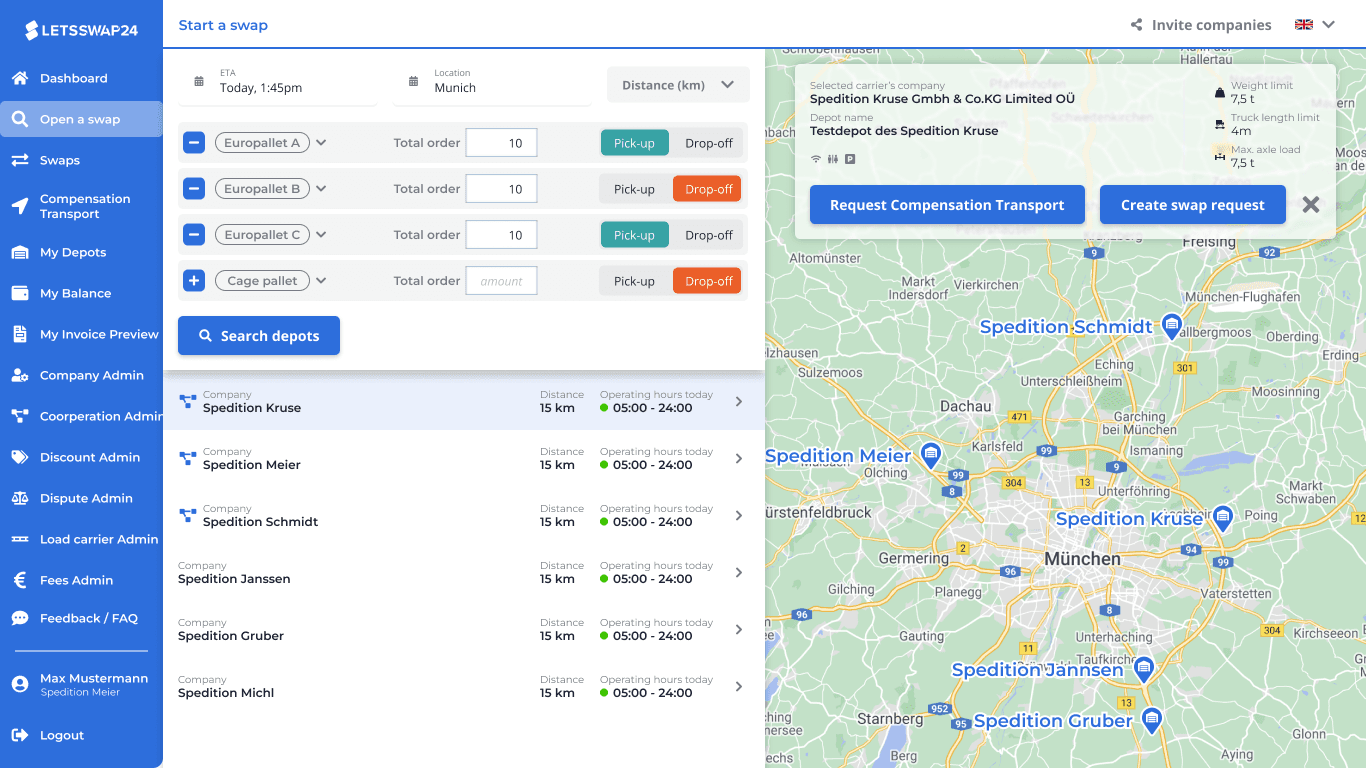
Task: Open the Dispute Admin menu item
Action: point(81,498)
